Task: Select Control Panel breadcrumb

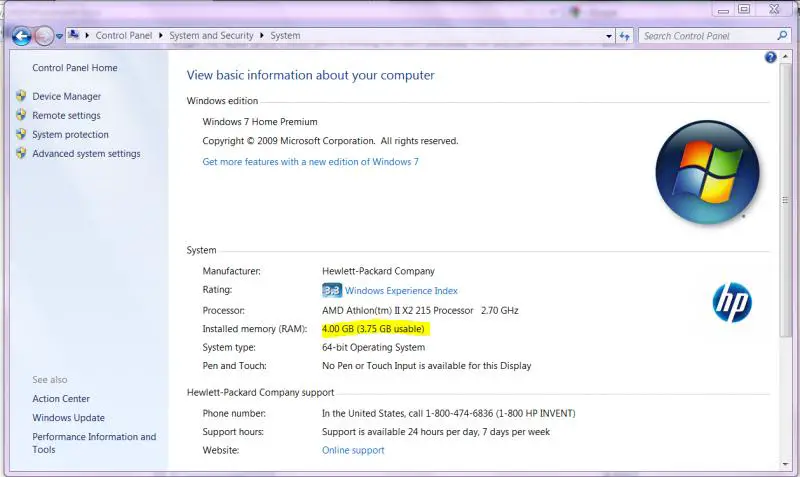Action: pyautogui.click(x=123, y=35)
